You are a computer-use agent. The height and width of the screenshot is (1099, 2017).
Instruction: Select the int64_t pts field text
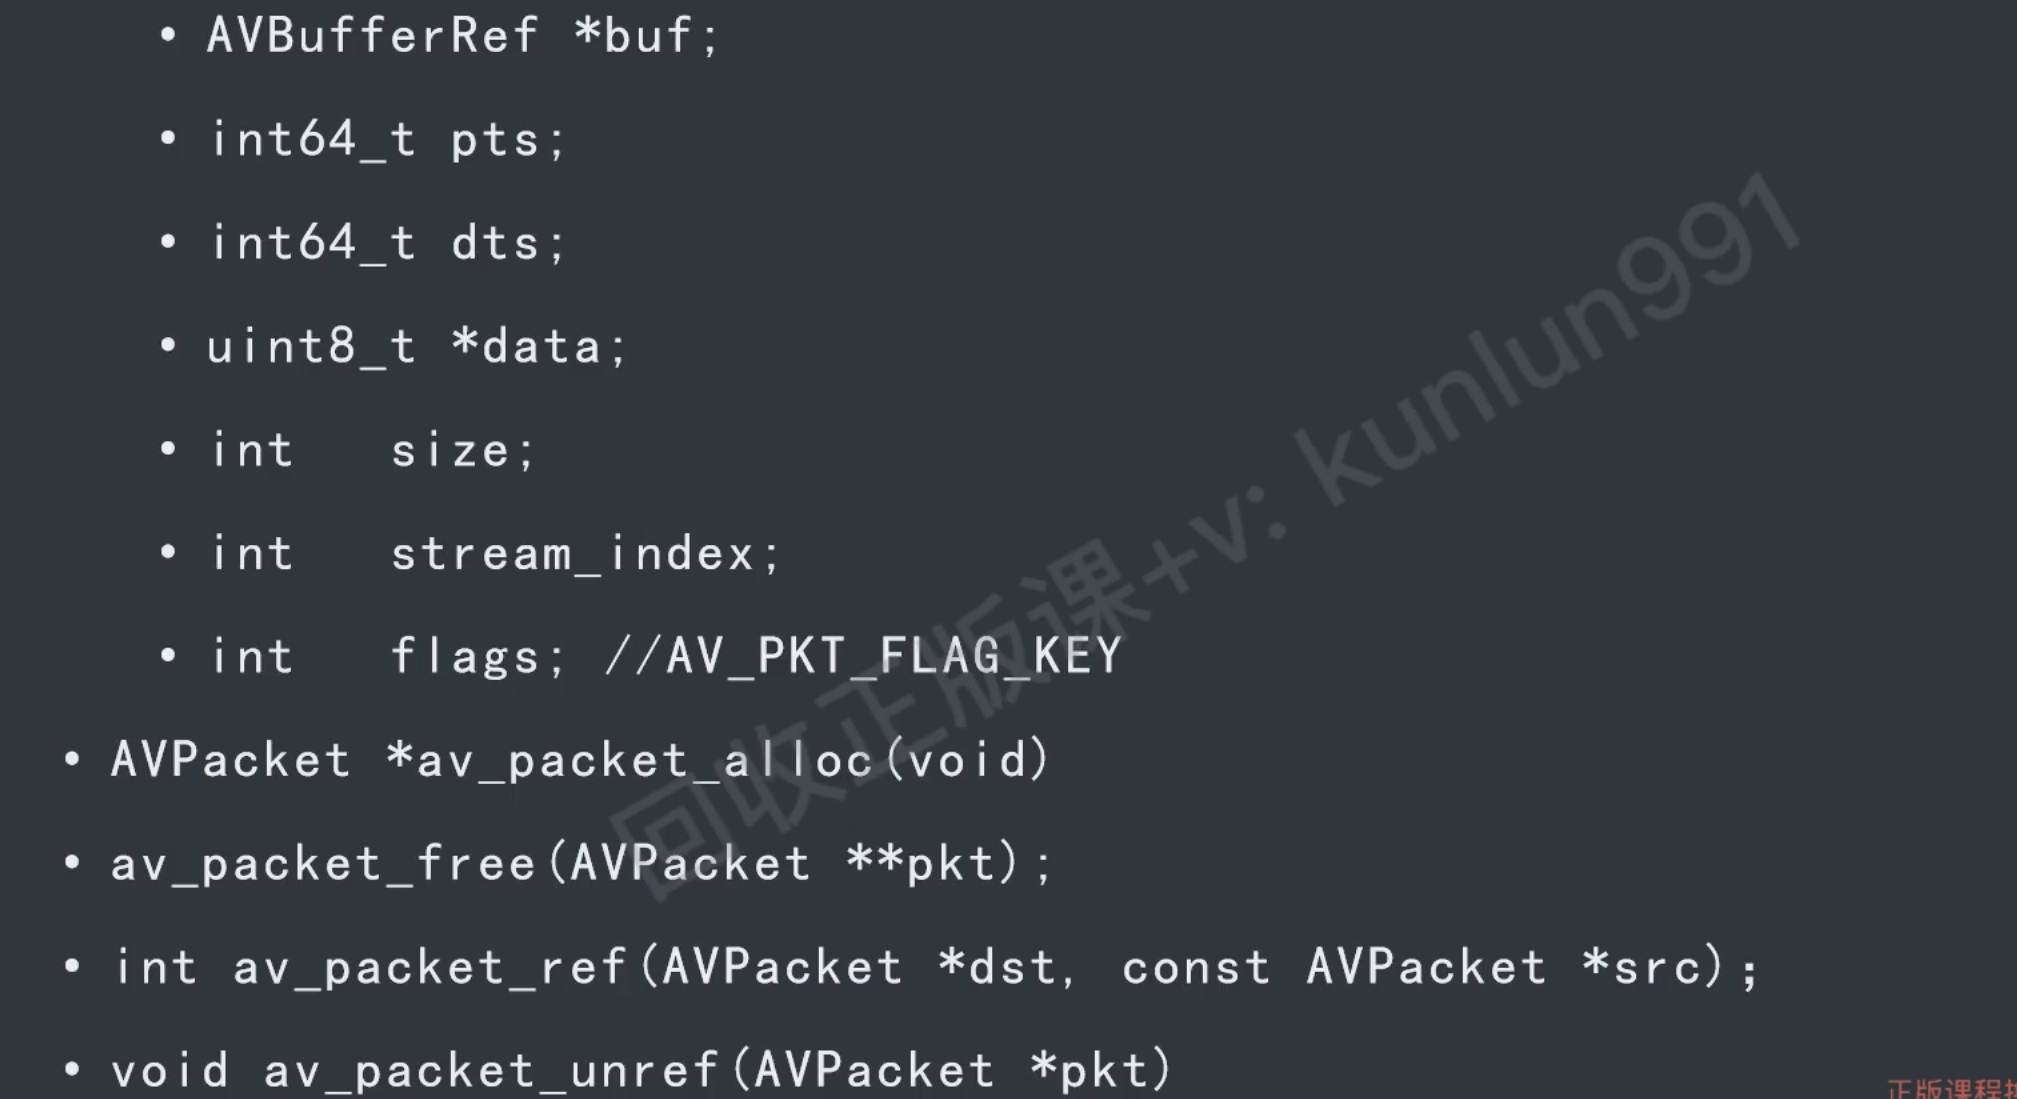[388, 140]
